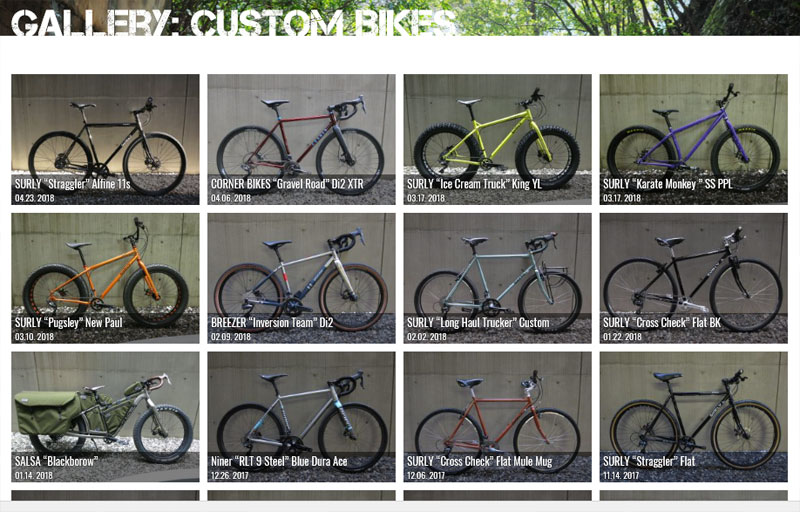This screenshot has height=512, width=800.
Task: Click the Gallery: Custom Bikes header title
Action: [x=233, y=21]
